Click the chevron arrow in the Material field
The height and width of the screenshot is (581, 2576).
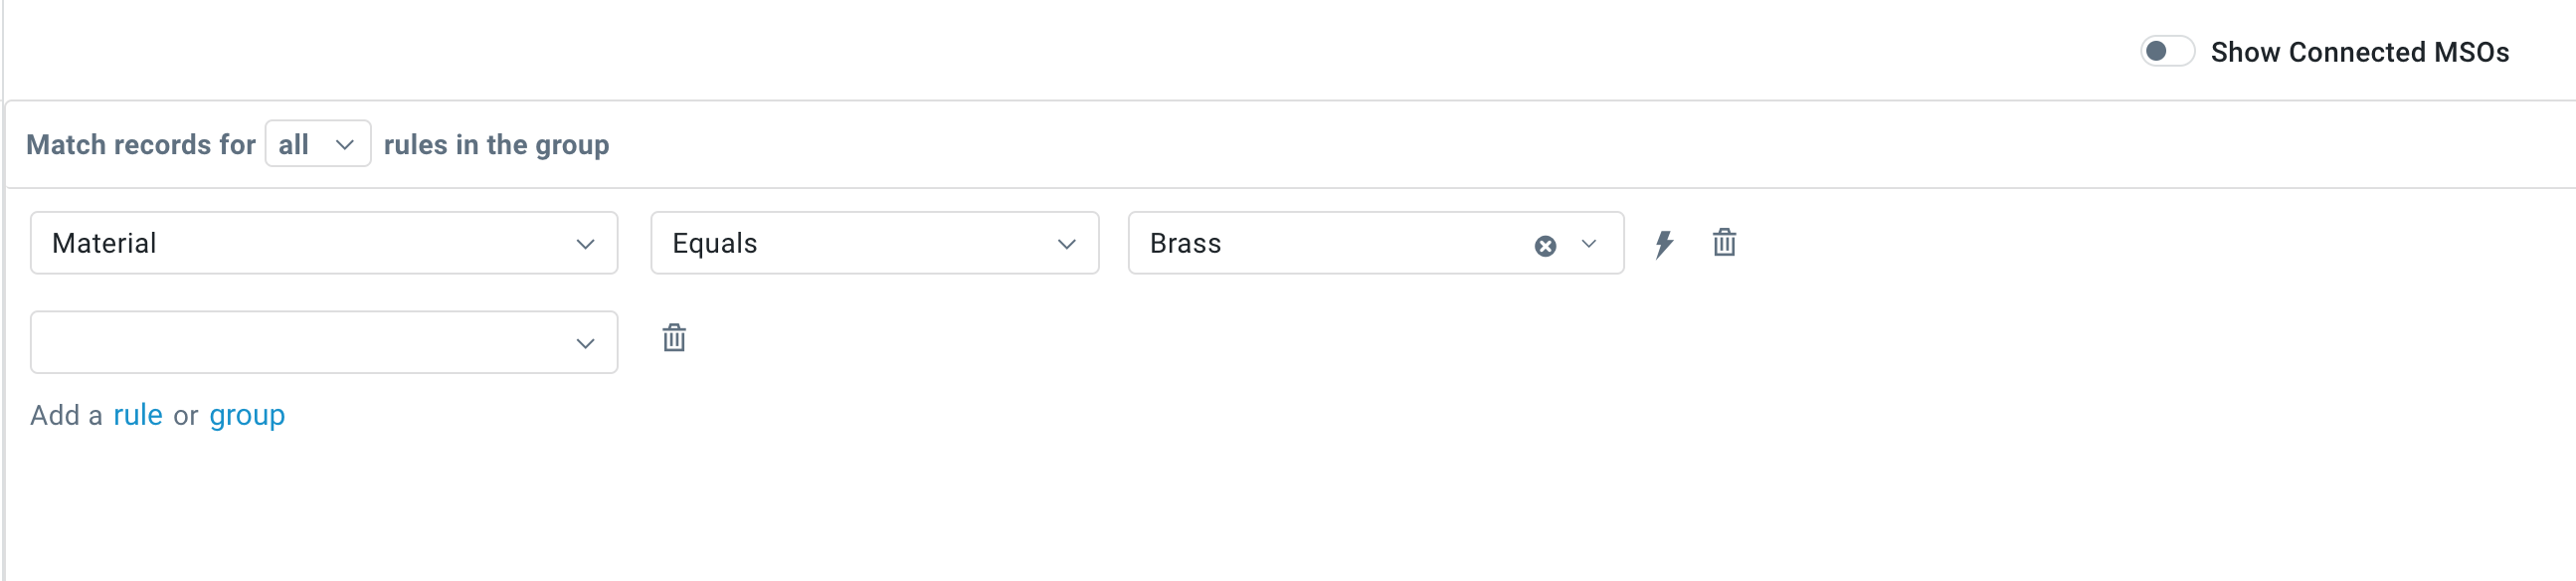[585, 243]
